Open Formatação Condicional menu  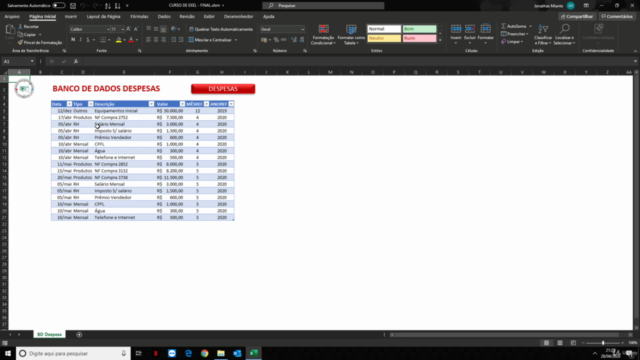(323, 35)
